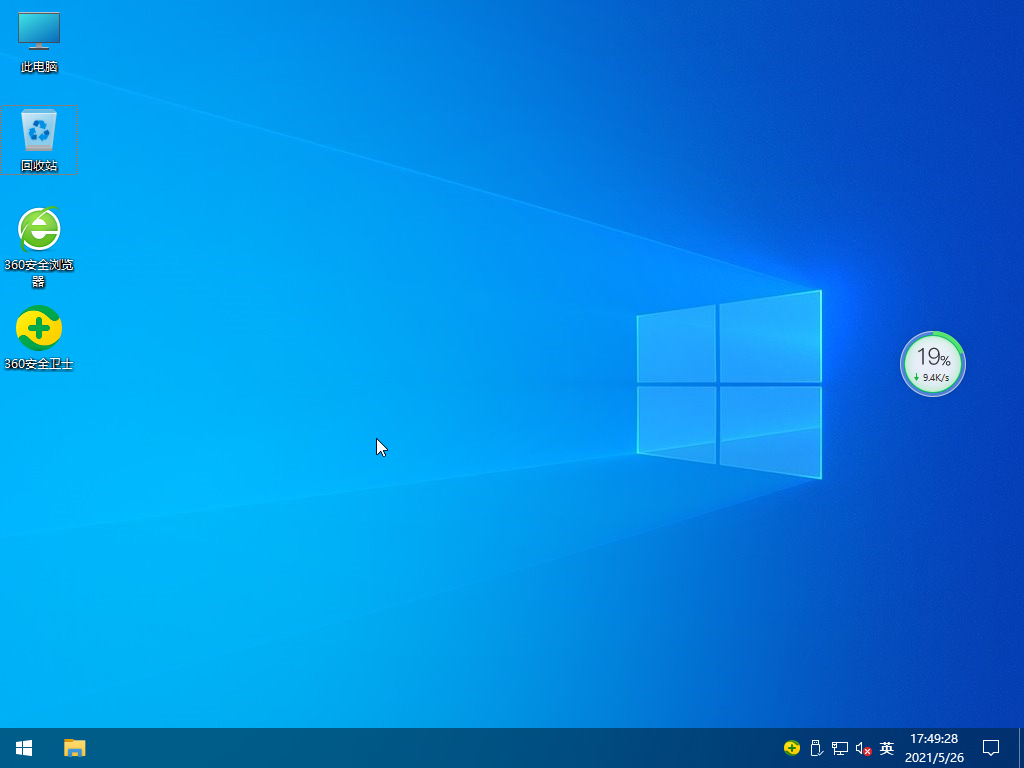Open the clock and calendar panel
The height and width of the screenshot is (768, 1024).
point(932,740)
